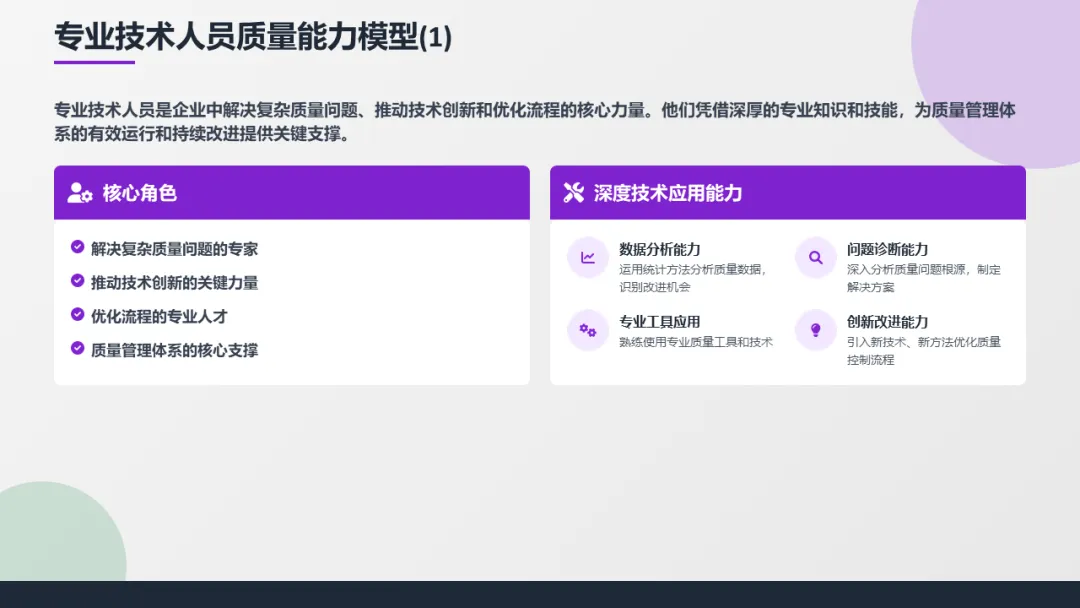Click the heading 创新改进能力

(x=887, y=322)
